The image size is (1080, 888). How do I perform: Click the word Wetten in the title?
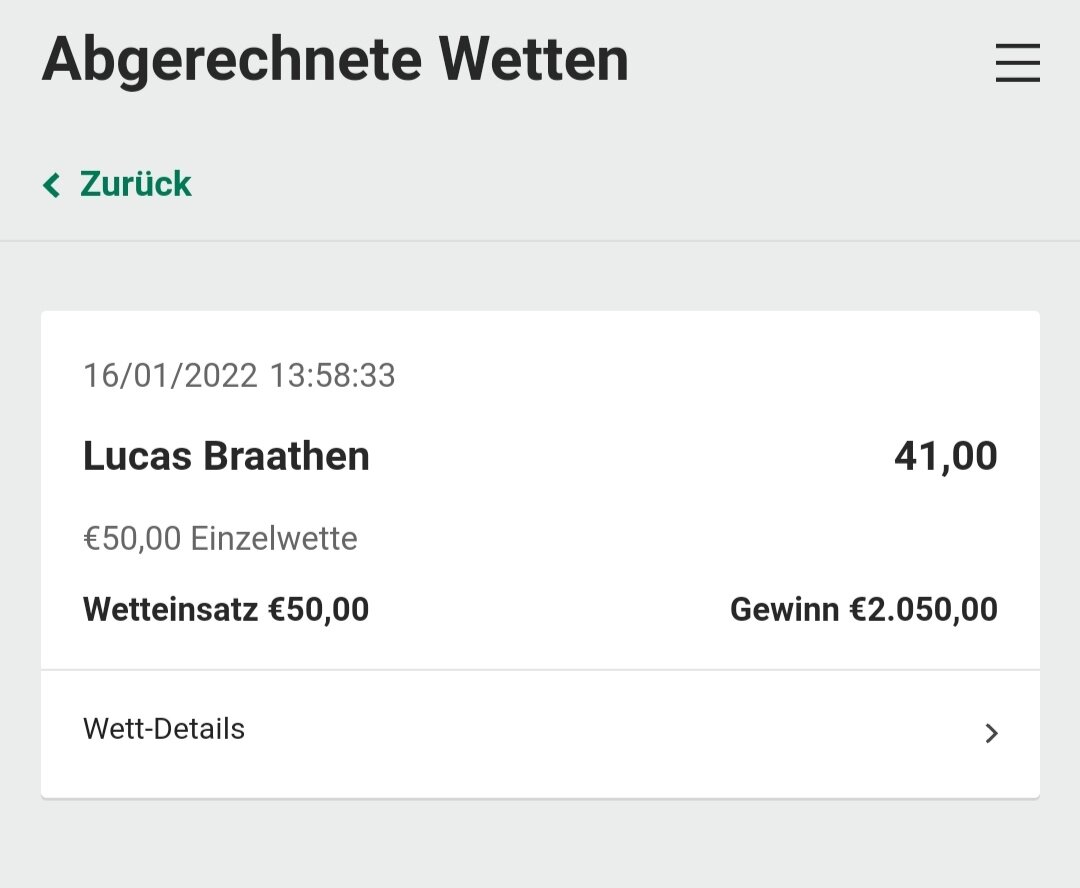(533, 59)
